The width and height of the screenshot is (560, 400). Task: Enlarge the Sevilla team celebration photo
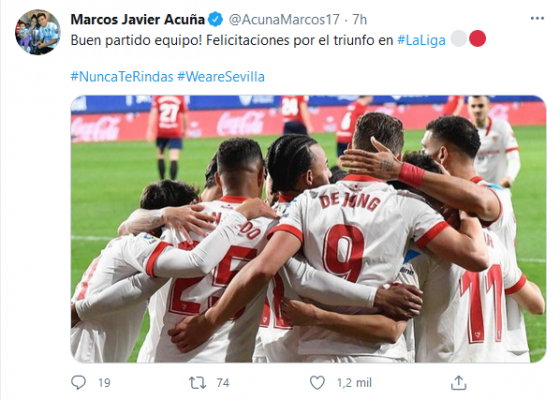point(308,229)
